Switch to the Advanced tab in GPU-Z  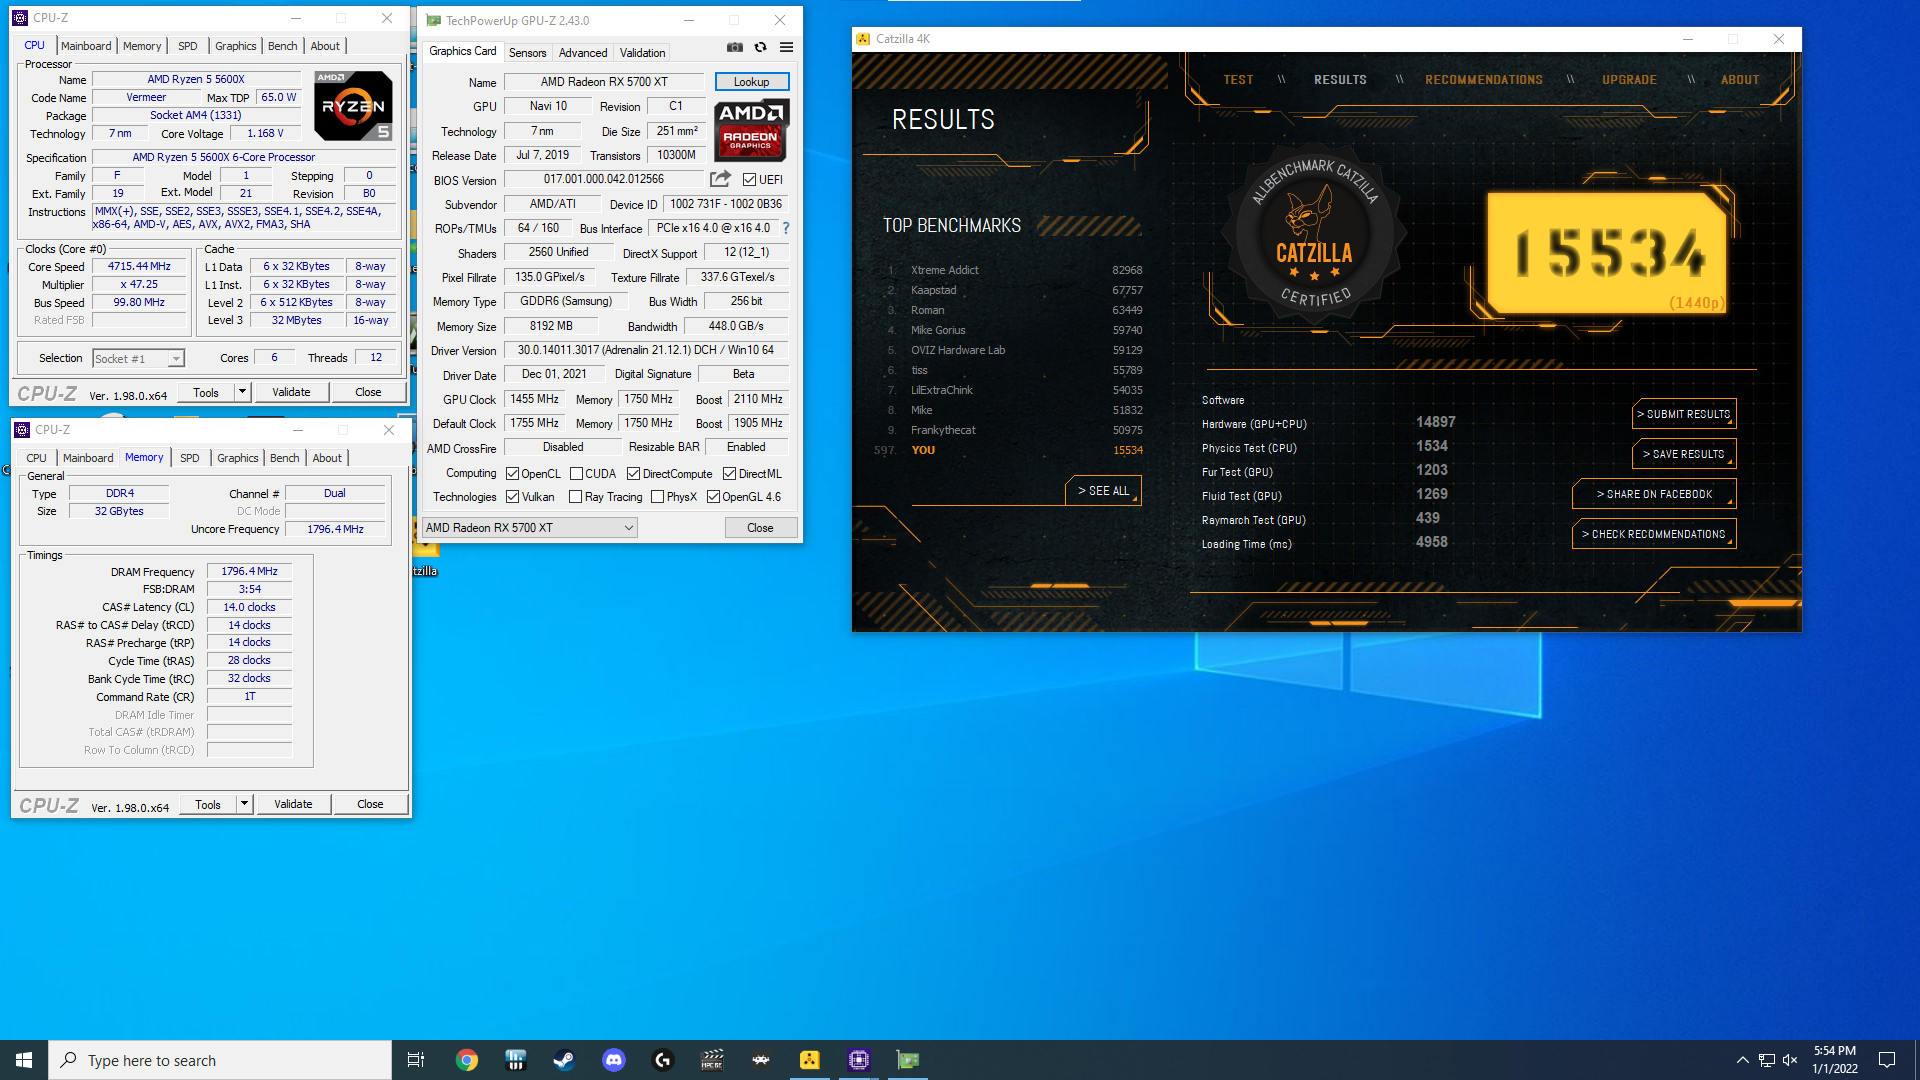[x=583, y=53]
